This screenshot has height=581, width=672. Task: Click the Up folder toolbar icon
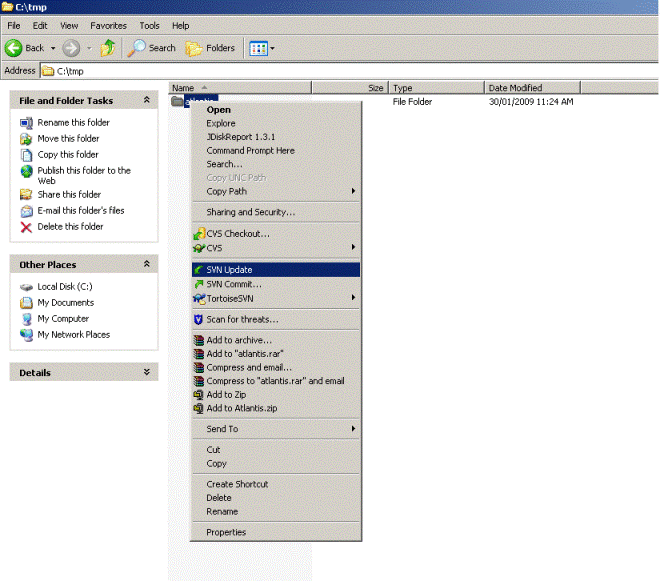coord(108,48)
